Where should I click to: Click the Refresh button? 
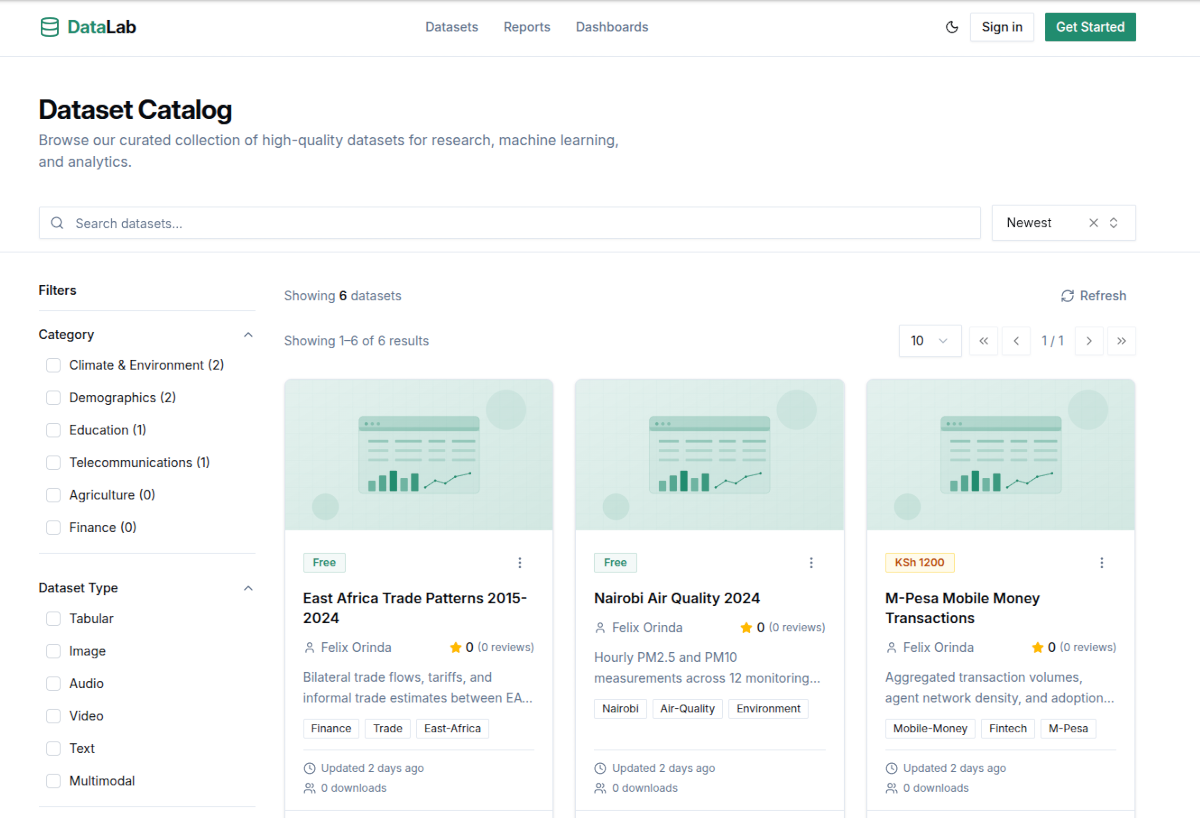point(1093,296)
